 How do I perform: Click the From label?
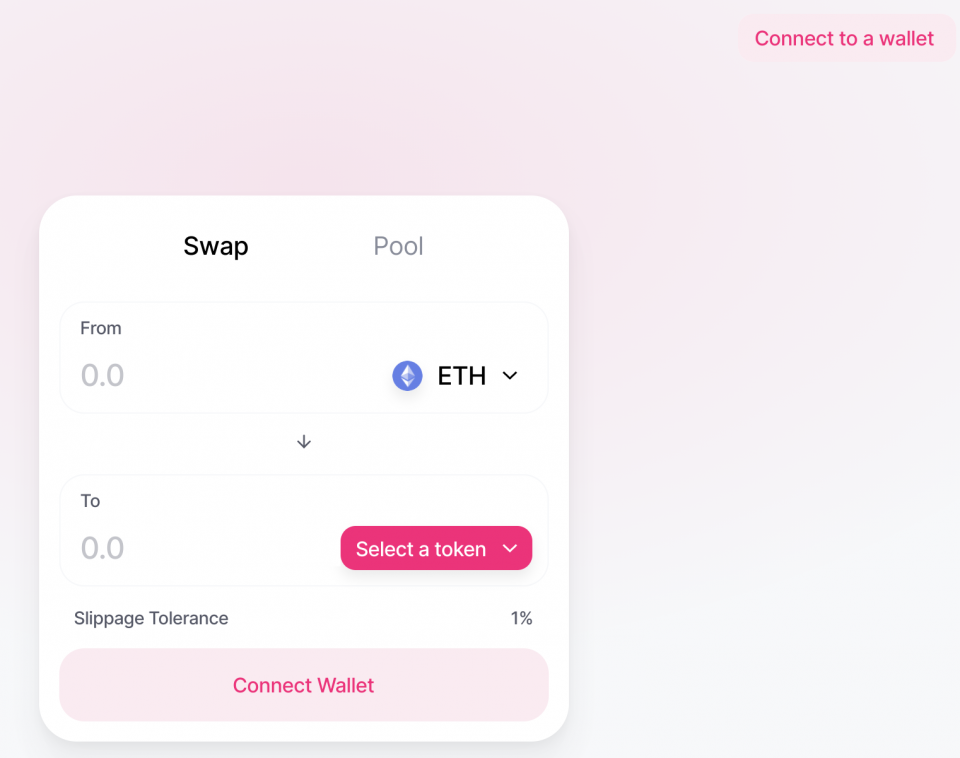point(101,328)
